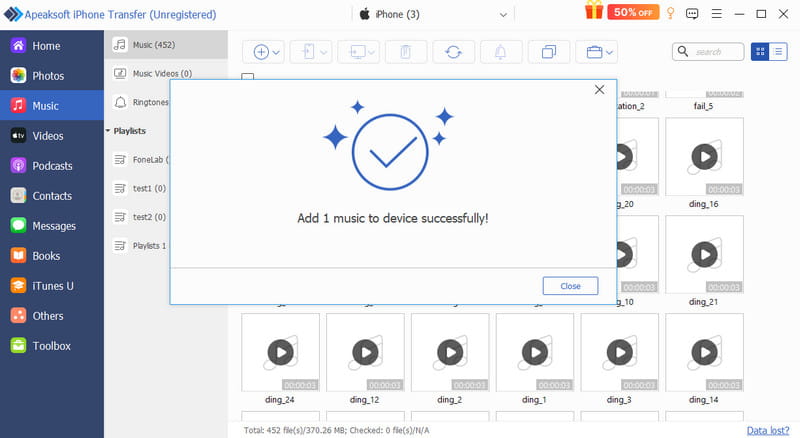Switch to list view
800x438 pixels.
coord(778,52)
